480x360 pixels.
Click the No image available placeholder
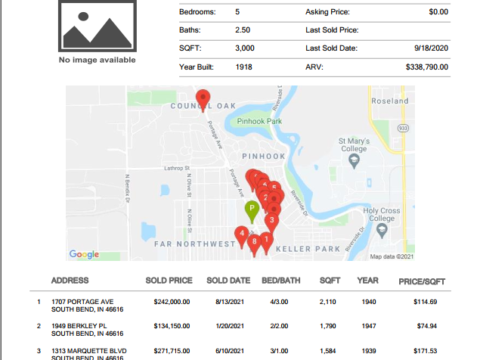(x=97, y=32)
